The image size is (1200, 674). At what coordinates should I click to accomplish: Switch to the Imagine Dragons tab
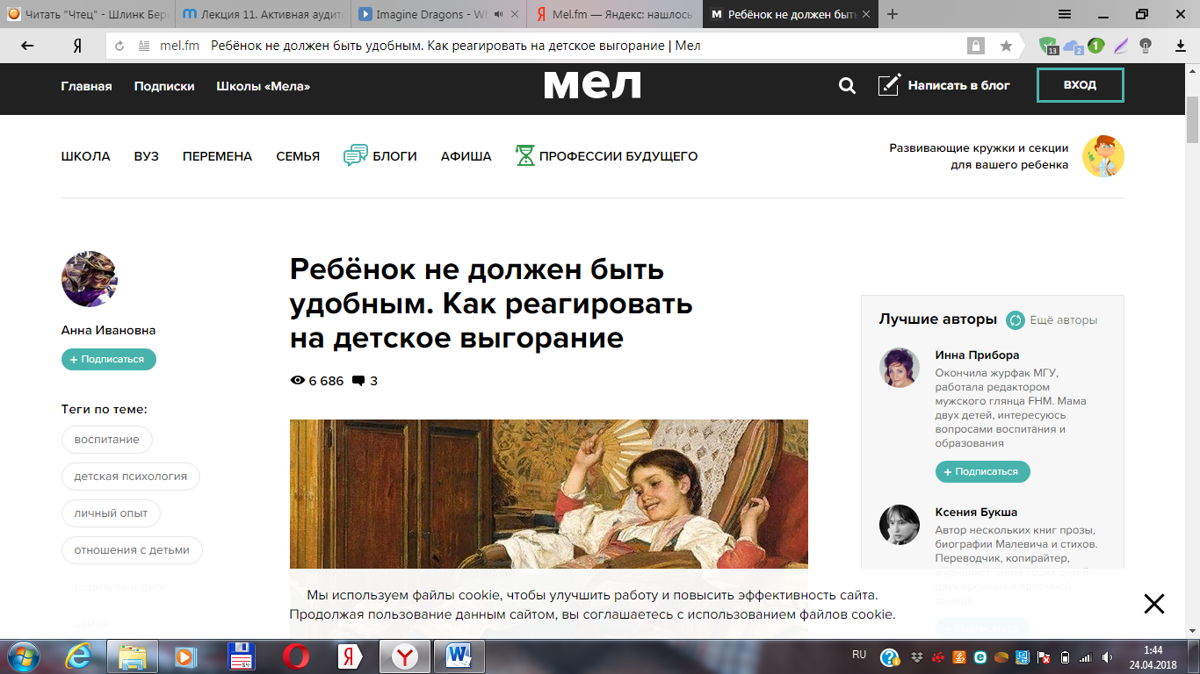439,14
